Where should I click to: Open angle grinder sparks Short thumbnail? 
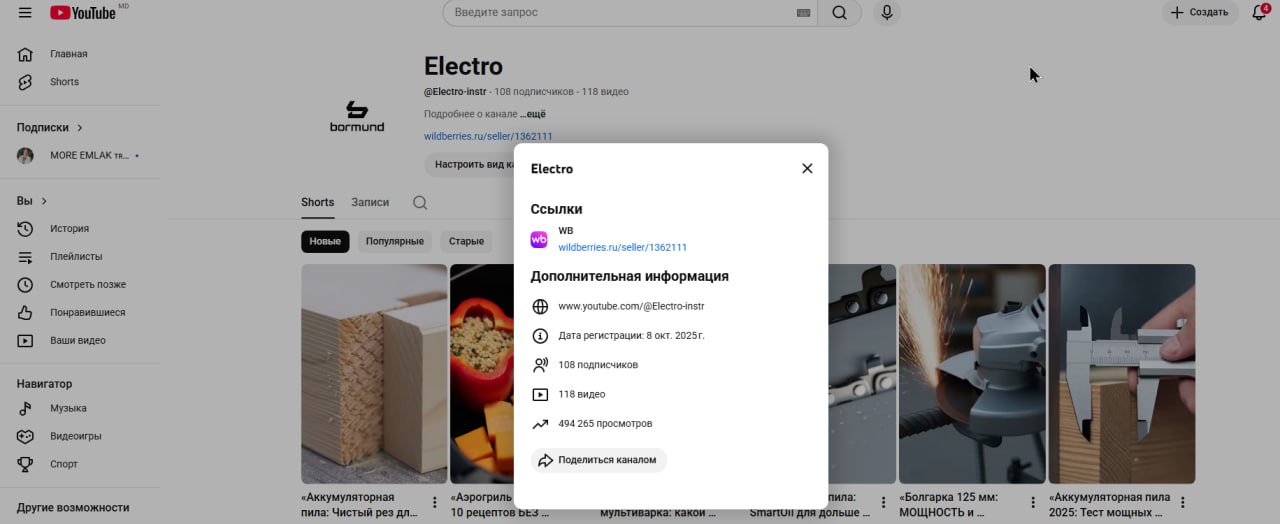pyautogui.click(x=972, y=374)
